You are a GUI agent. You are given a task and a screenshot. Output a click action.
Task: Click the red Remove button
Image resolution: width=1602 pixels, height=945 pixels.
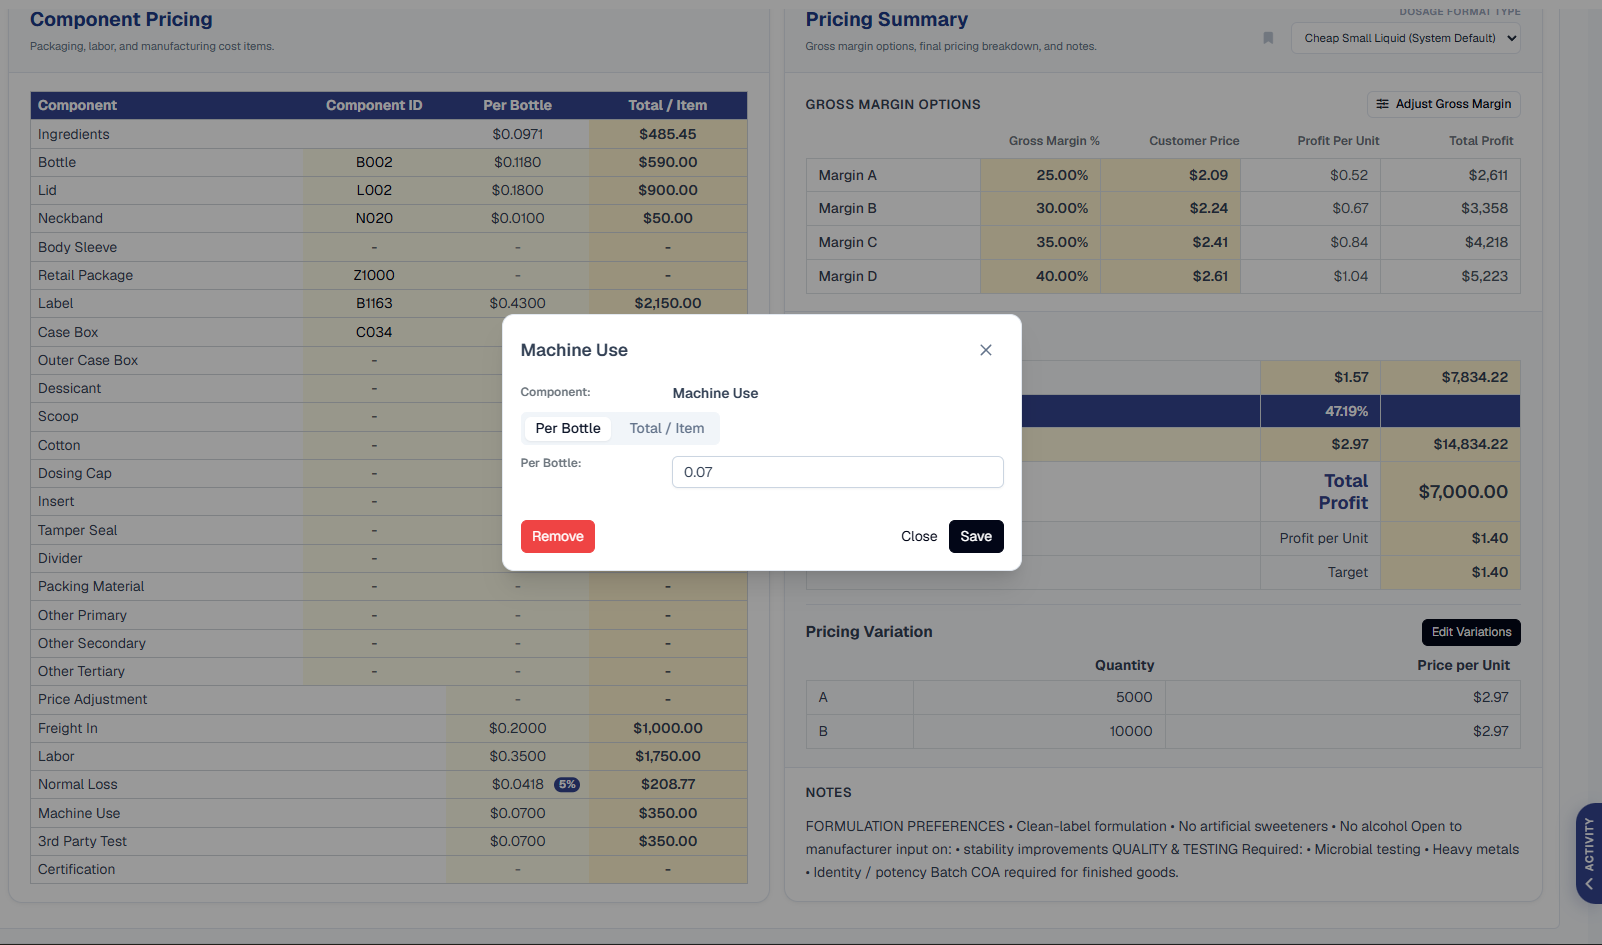point(558,536)
